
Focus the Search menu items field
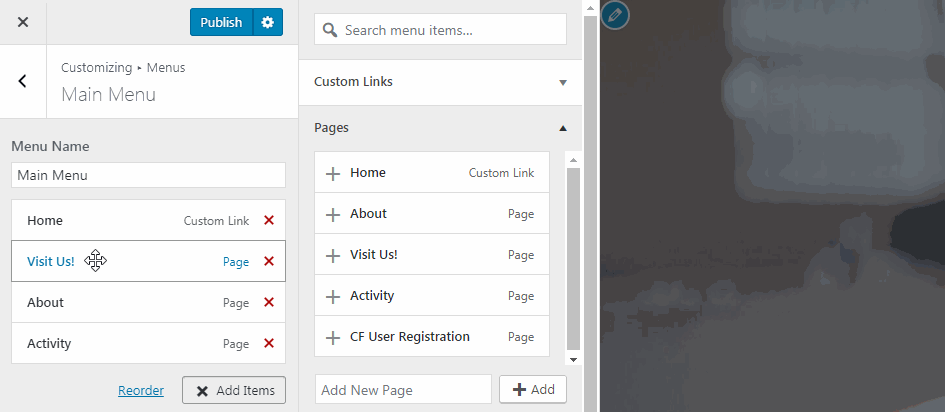tap(450, 30)
